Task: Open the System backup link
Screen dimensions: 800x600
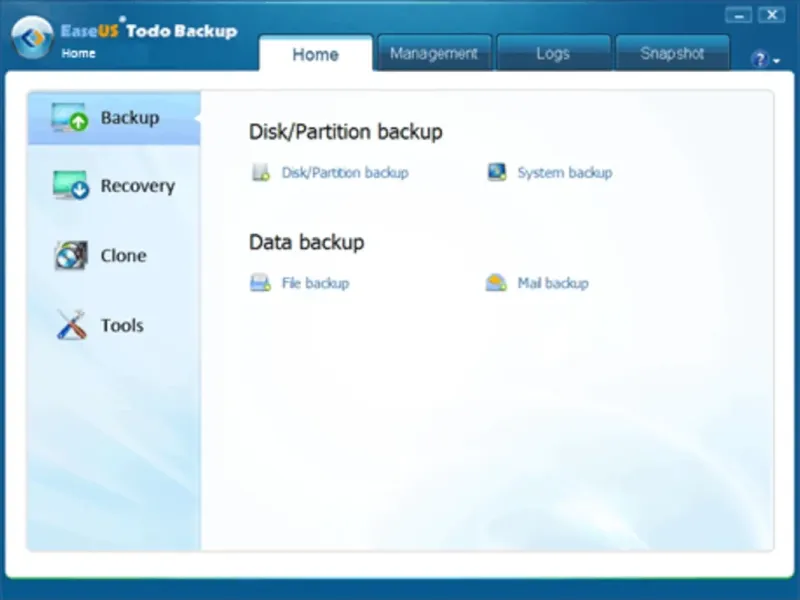Action: (565, 172)
